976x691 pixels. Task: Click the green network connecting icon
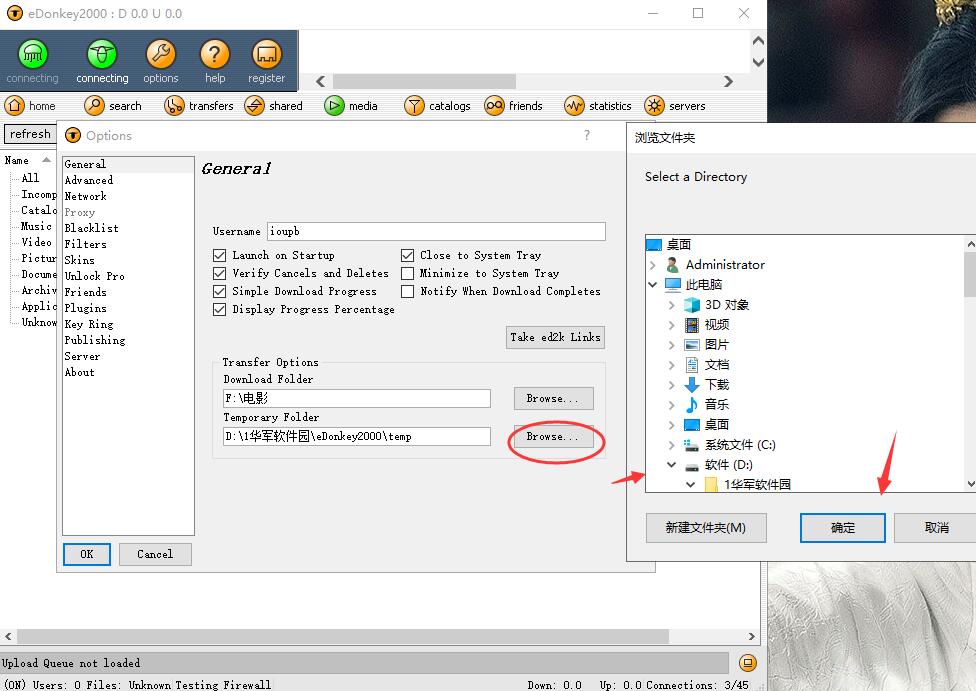32,54
